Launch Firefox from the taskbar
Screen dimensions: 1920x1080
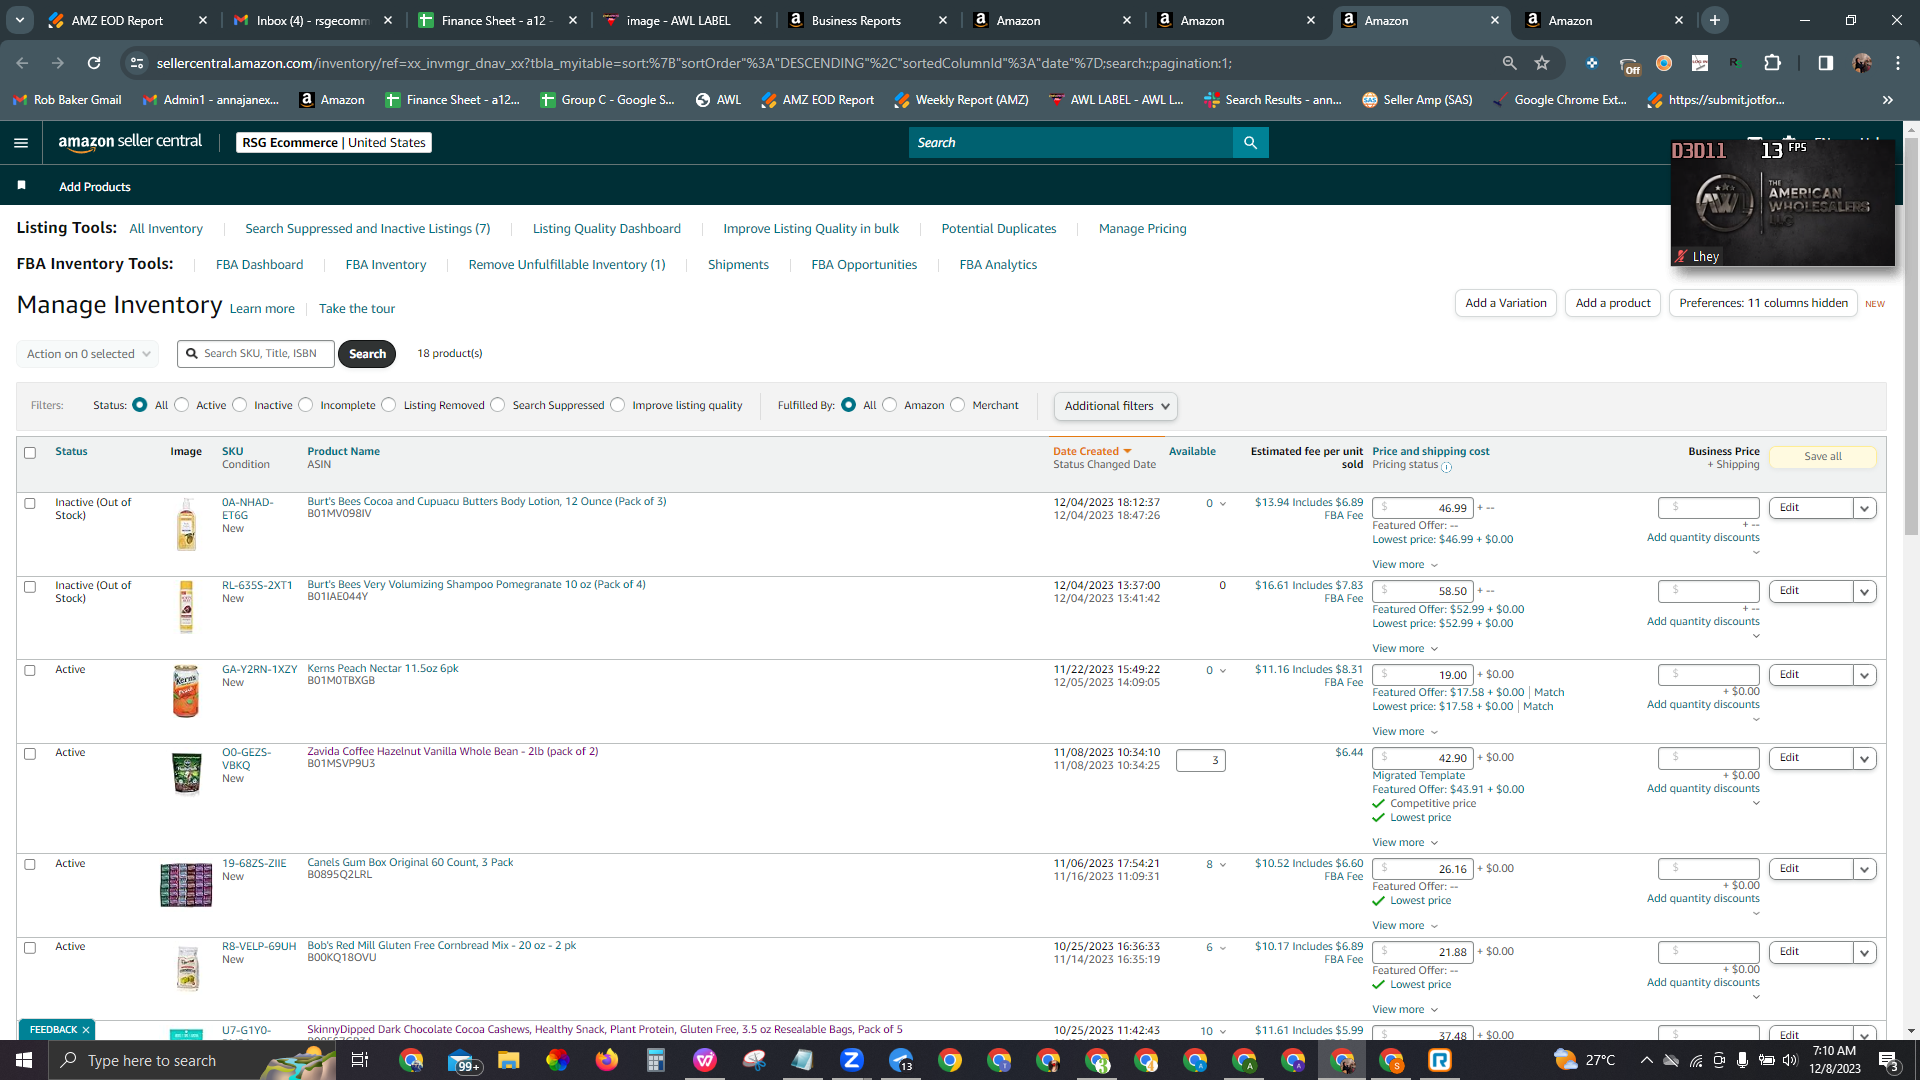(606, 1060)
